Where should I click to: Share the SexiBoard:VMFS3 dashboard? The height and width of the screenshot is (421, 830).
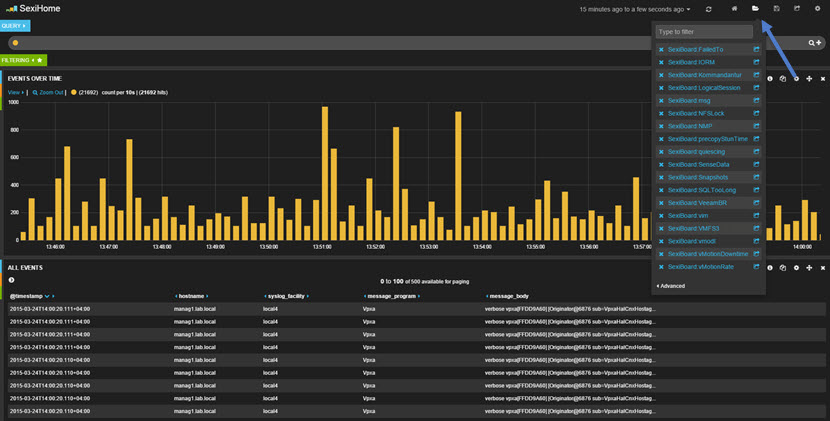(x=756, y=228)
